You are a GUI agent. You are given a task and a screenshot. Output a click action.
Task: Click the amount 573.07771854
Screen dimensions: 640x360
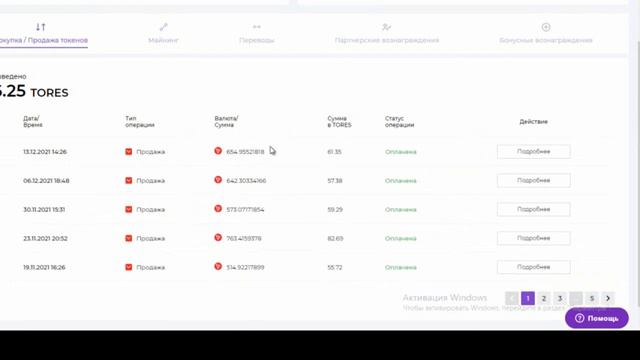click(x=245, y=209)
